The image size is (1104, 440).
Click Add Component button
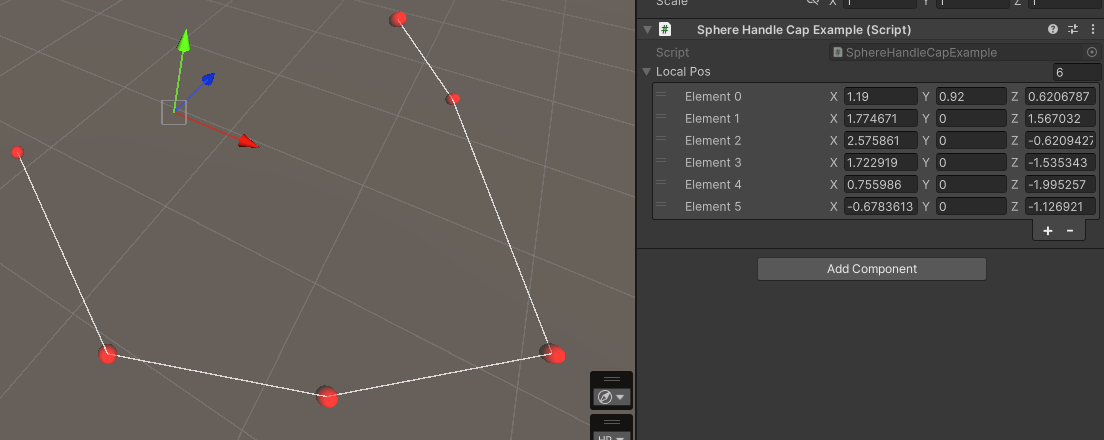click(x=872, y=269)
